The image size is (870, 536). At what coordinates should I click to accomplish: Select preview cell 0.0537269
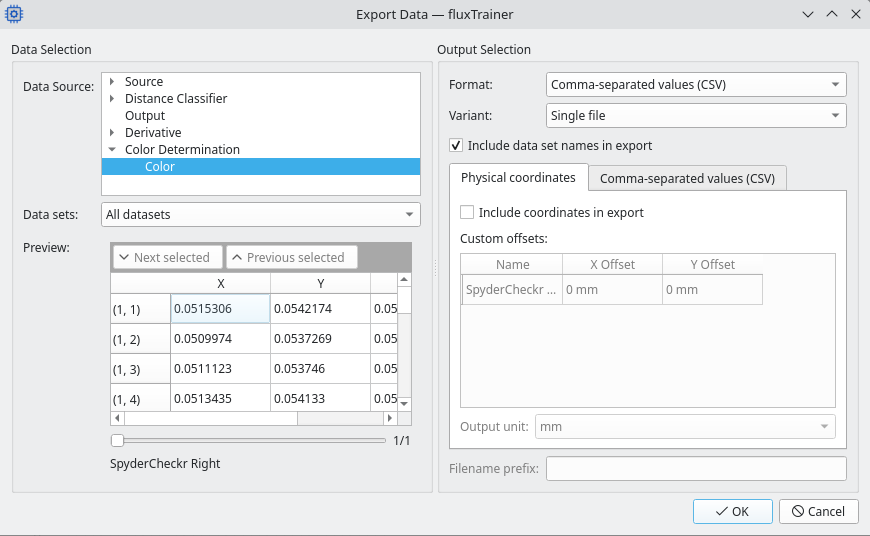click(320, 338)
